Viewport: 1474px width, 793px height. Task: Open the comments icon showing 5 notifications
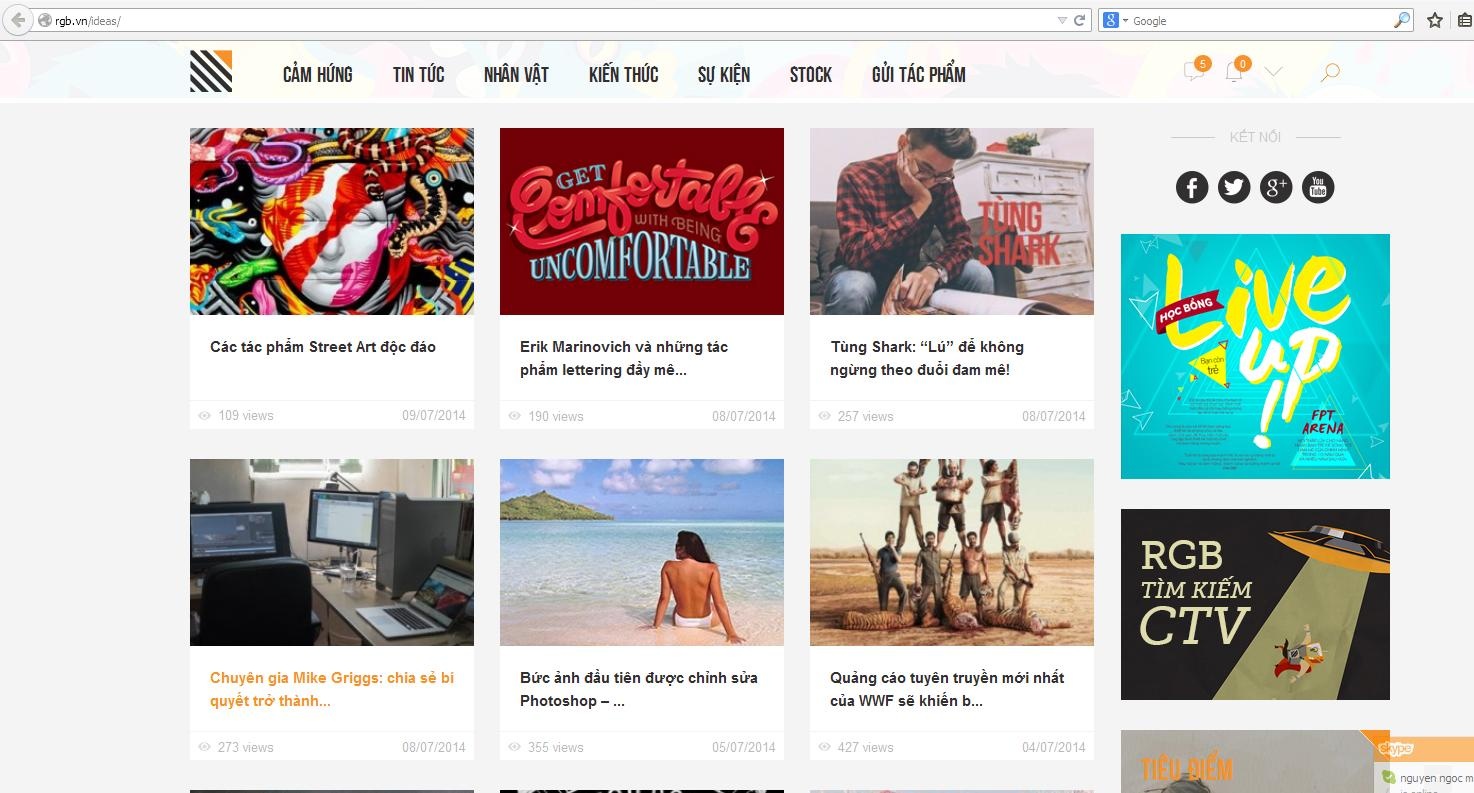1192,72
